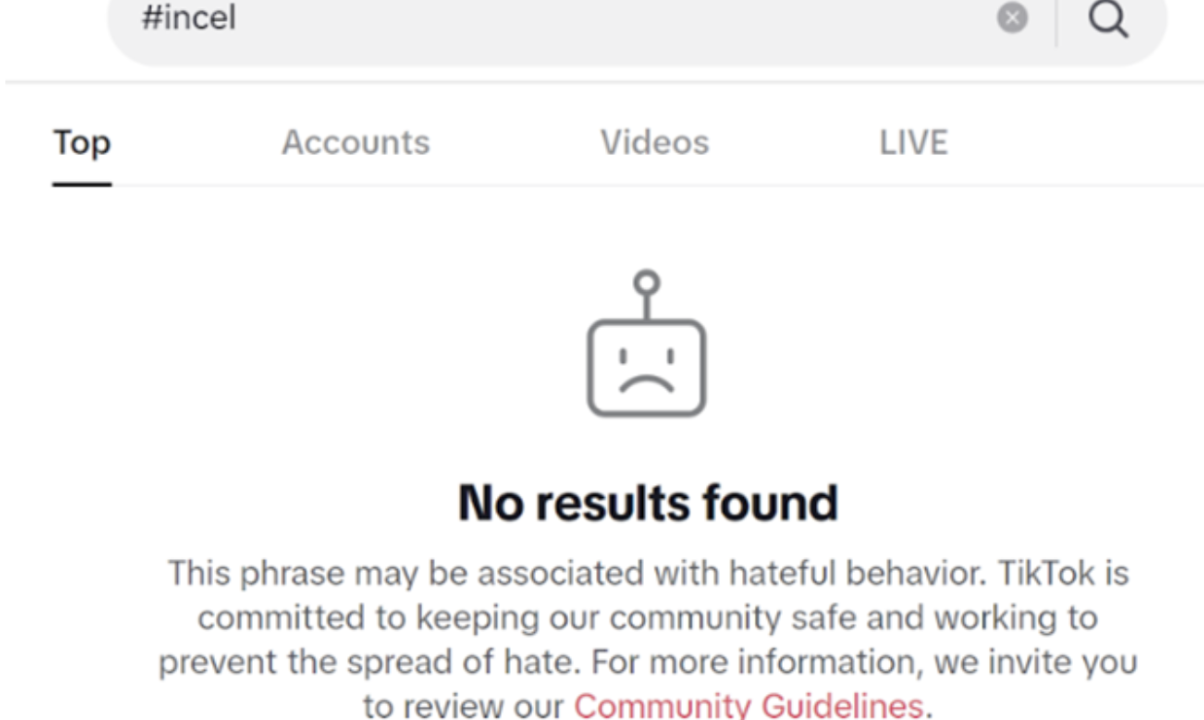The image size is (1204, 720).
Task: Clear the search box with the X icon
Action: coord(1012,18)
